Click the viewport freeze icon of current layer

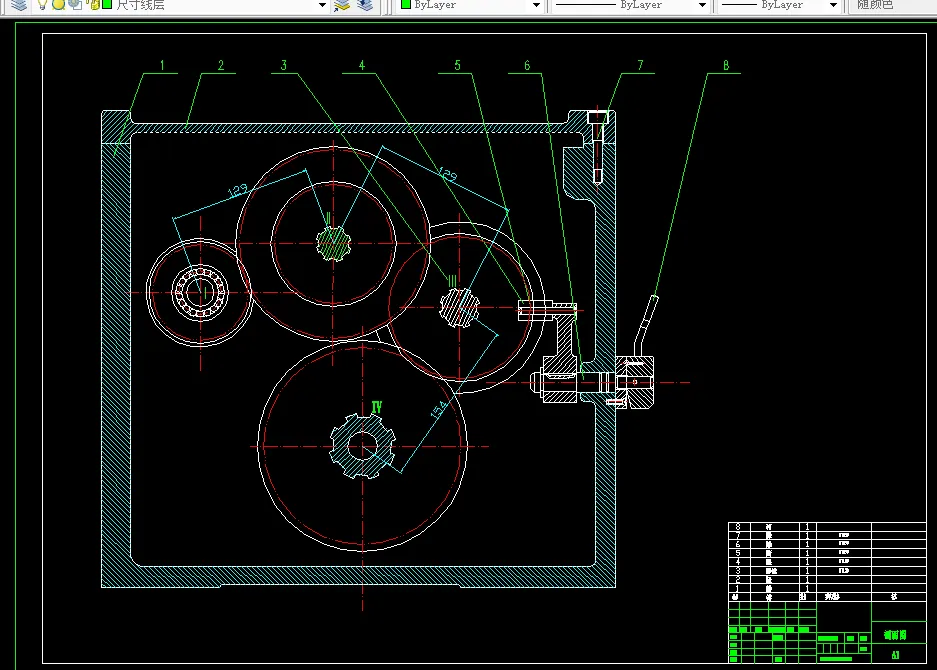pos(74,5)
